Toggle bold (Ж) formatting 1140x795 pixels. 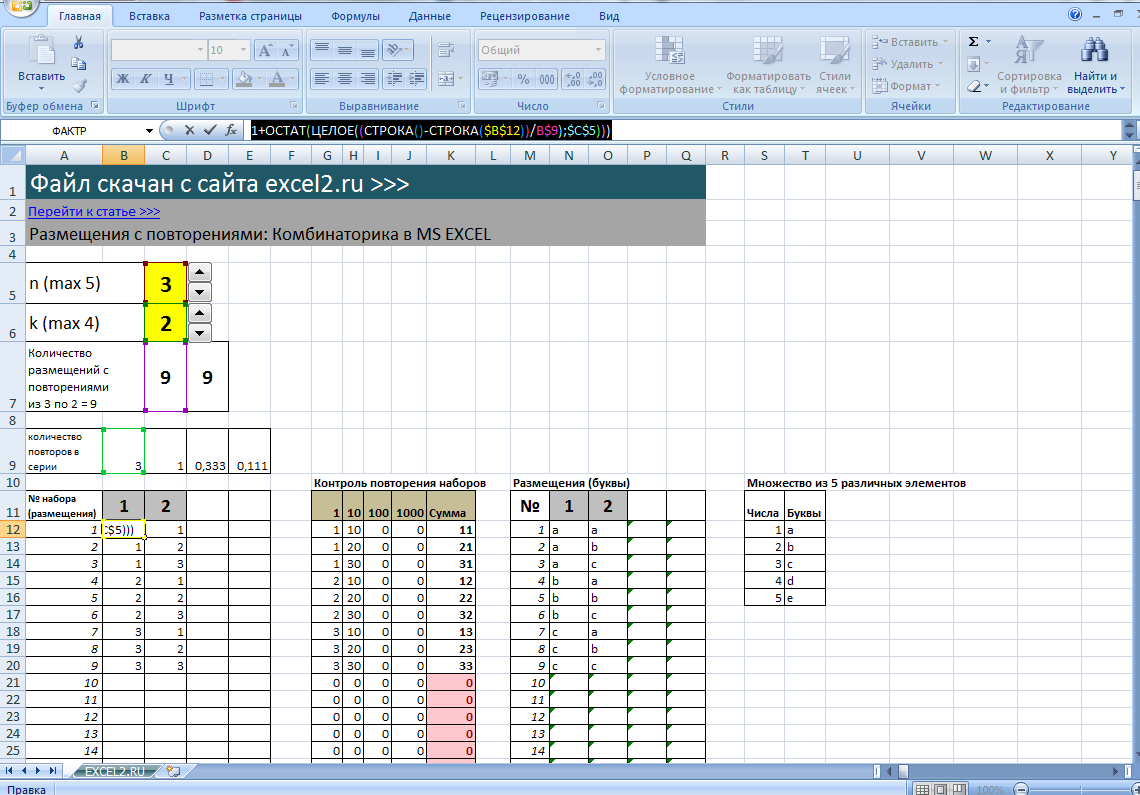tap(124, 79)
